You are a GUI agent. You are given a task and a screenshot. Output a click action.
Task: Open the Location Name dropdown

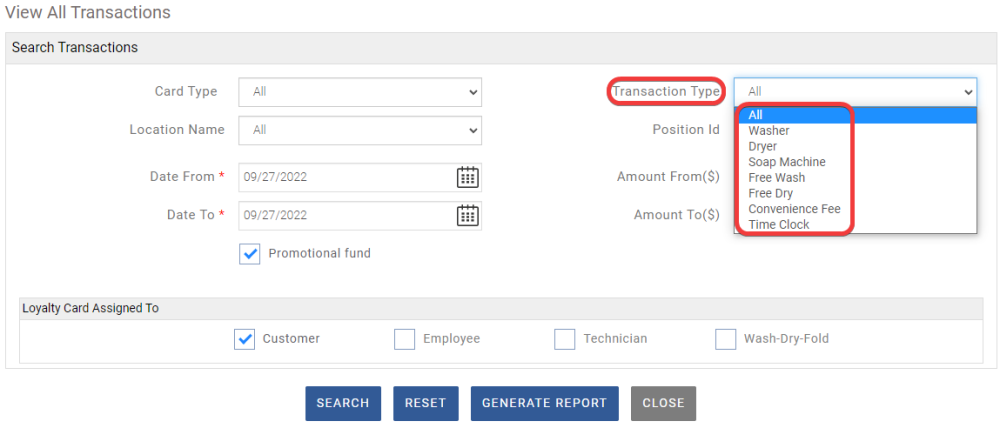pos(360,130)
